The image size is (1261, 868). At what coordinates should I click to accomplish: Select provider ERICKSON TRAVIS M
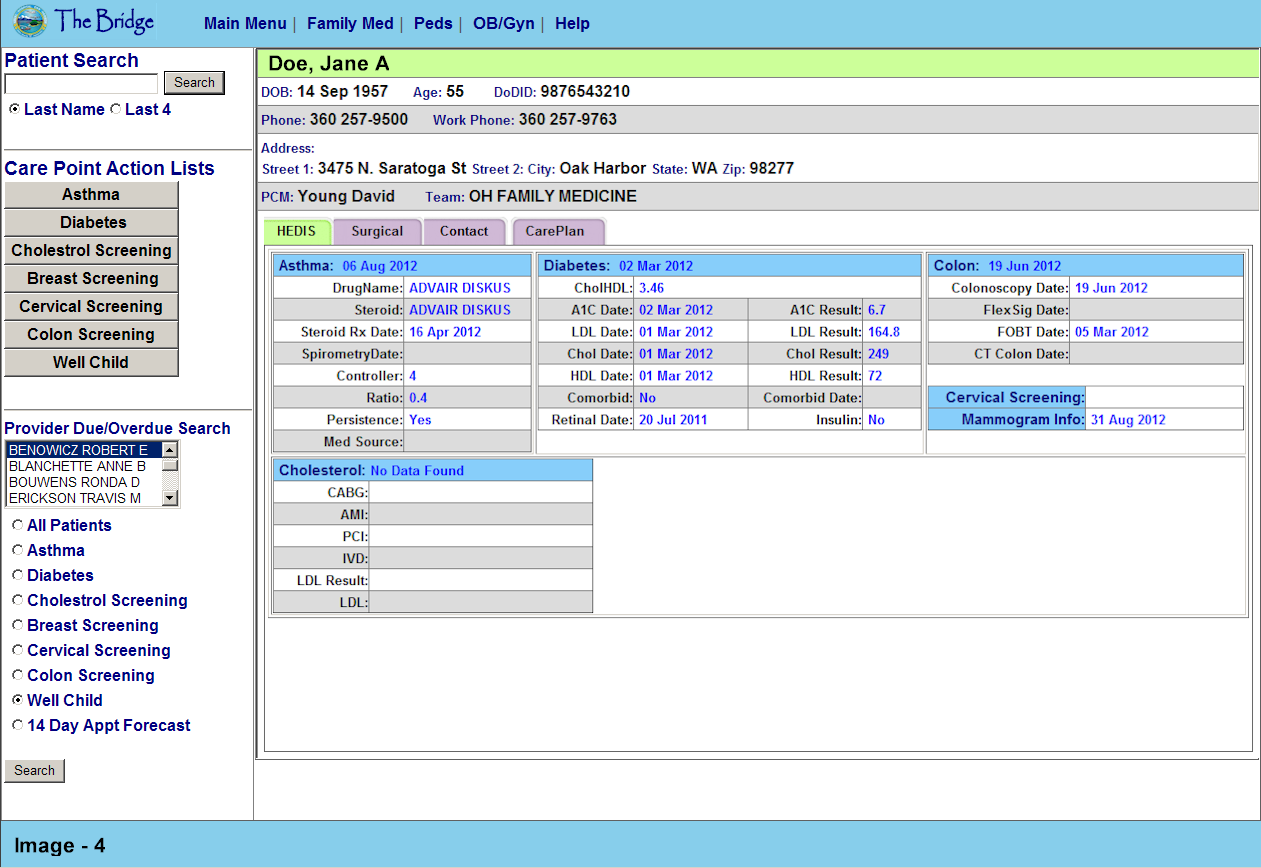point(84,498)
